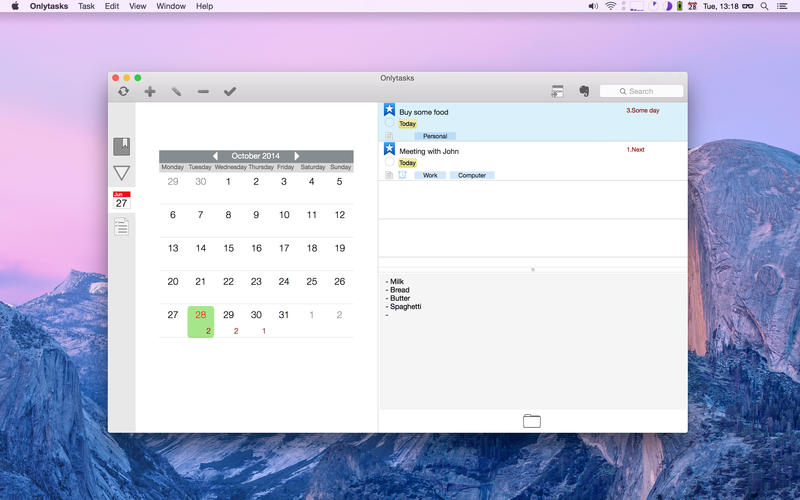
Task: Open the Window menu
Action: (171, 6)
